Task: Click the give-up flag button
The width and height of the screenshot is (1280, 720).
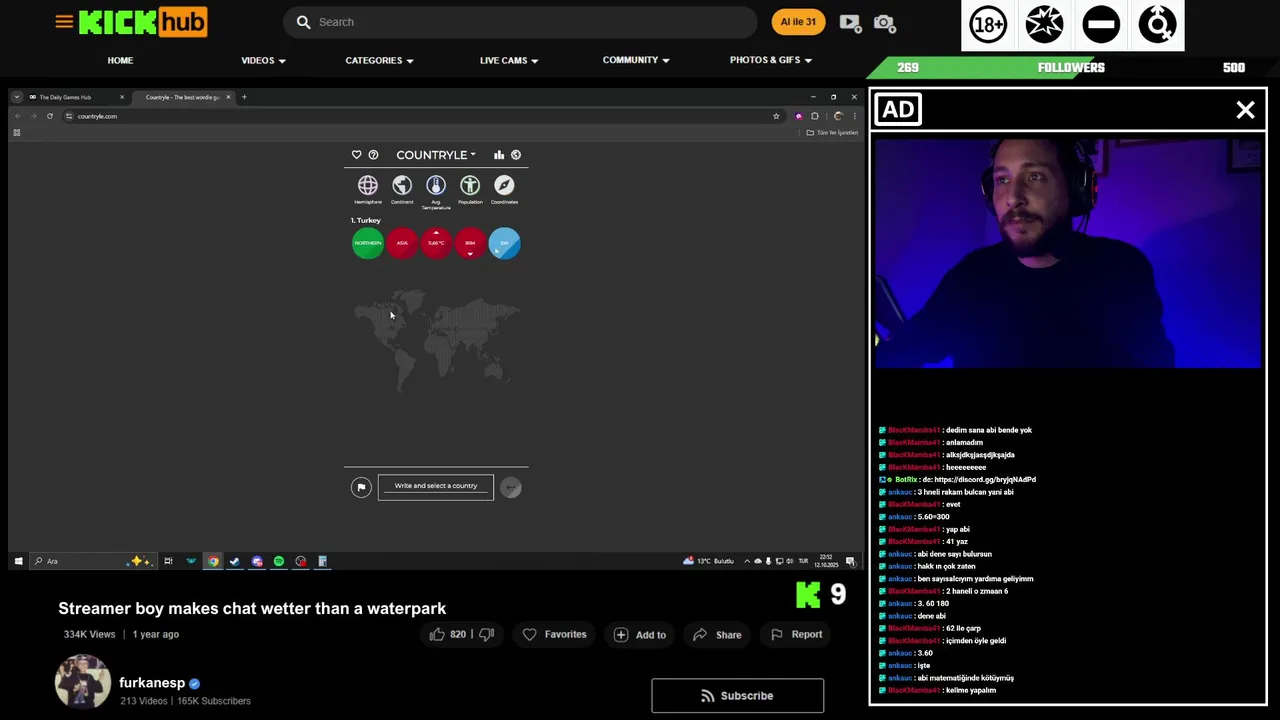Action: pos(361,487)
